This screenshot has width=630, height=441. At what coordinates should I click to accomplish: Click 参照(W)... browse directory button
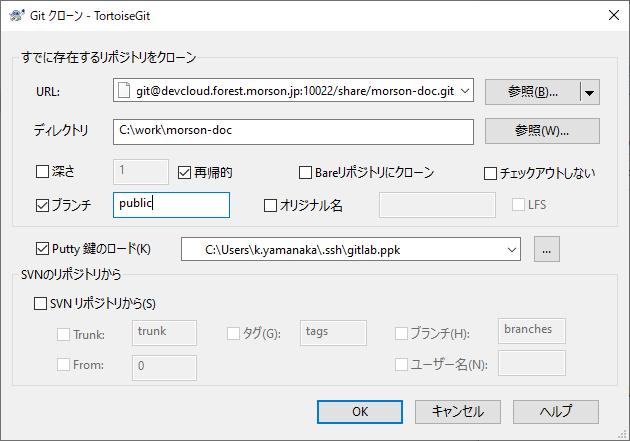pos(541,131)
